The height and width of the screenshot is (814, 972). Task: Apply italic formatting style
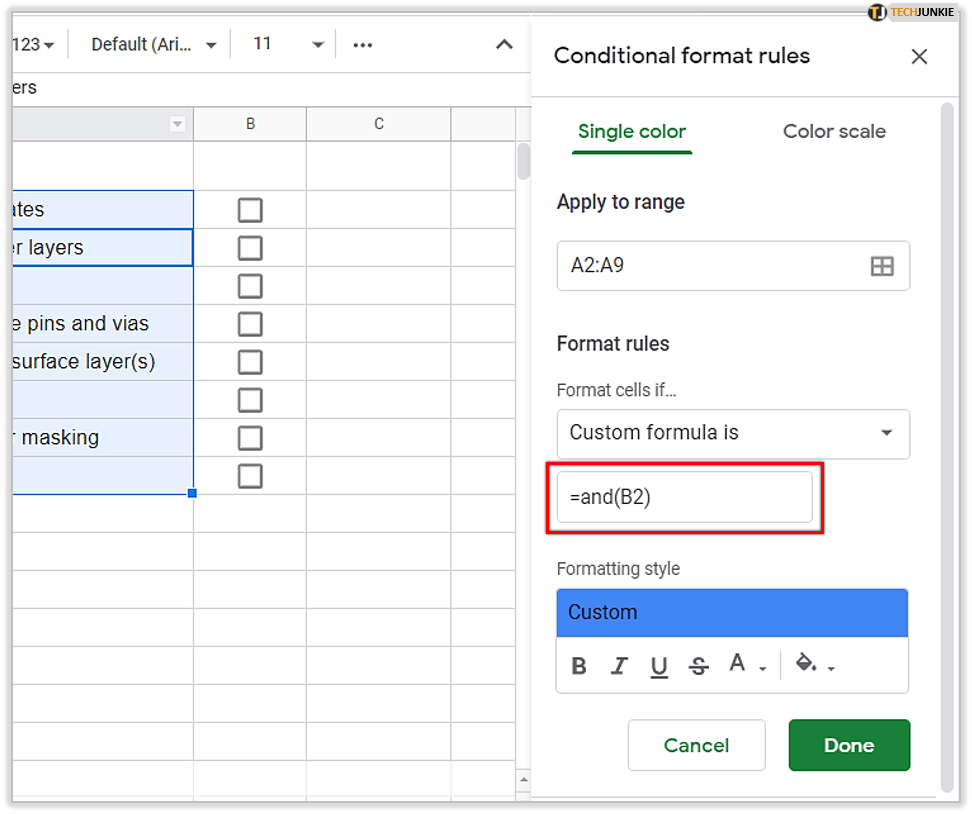tap(619, 666)
